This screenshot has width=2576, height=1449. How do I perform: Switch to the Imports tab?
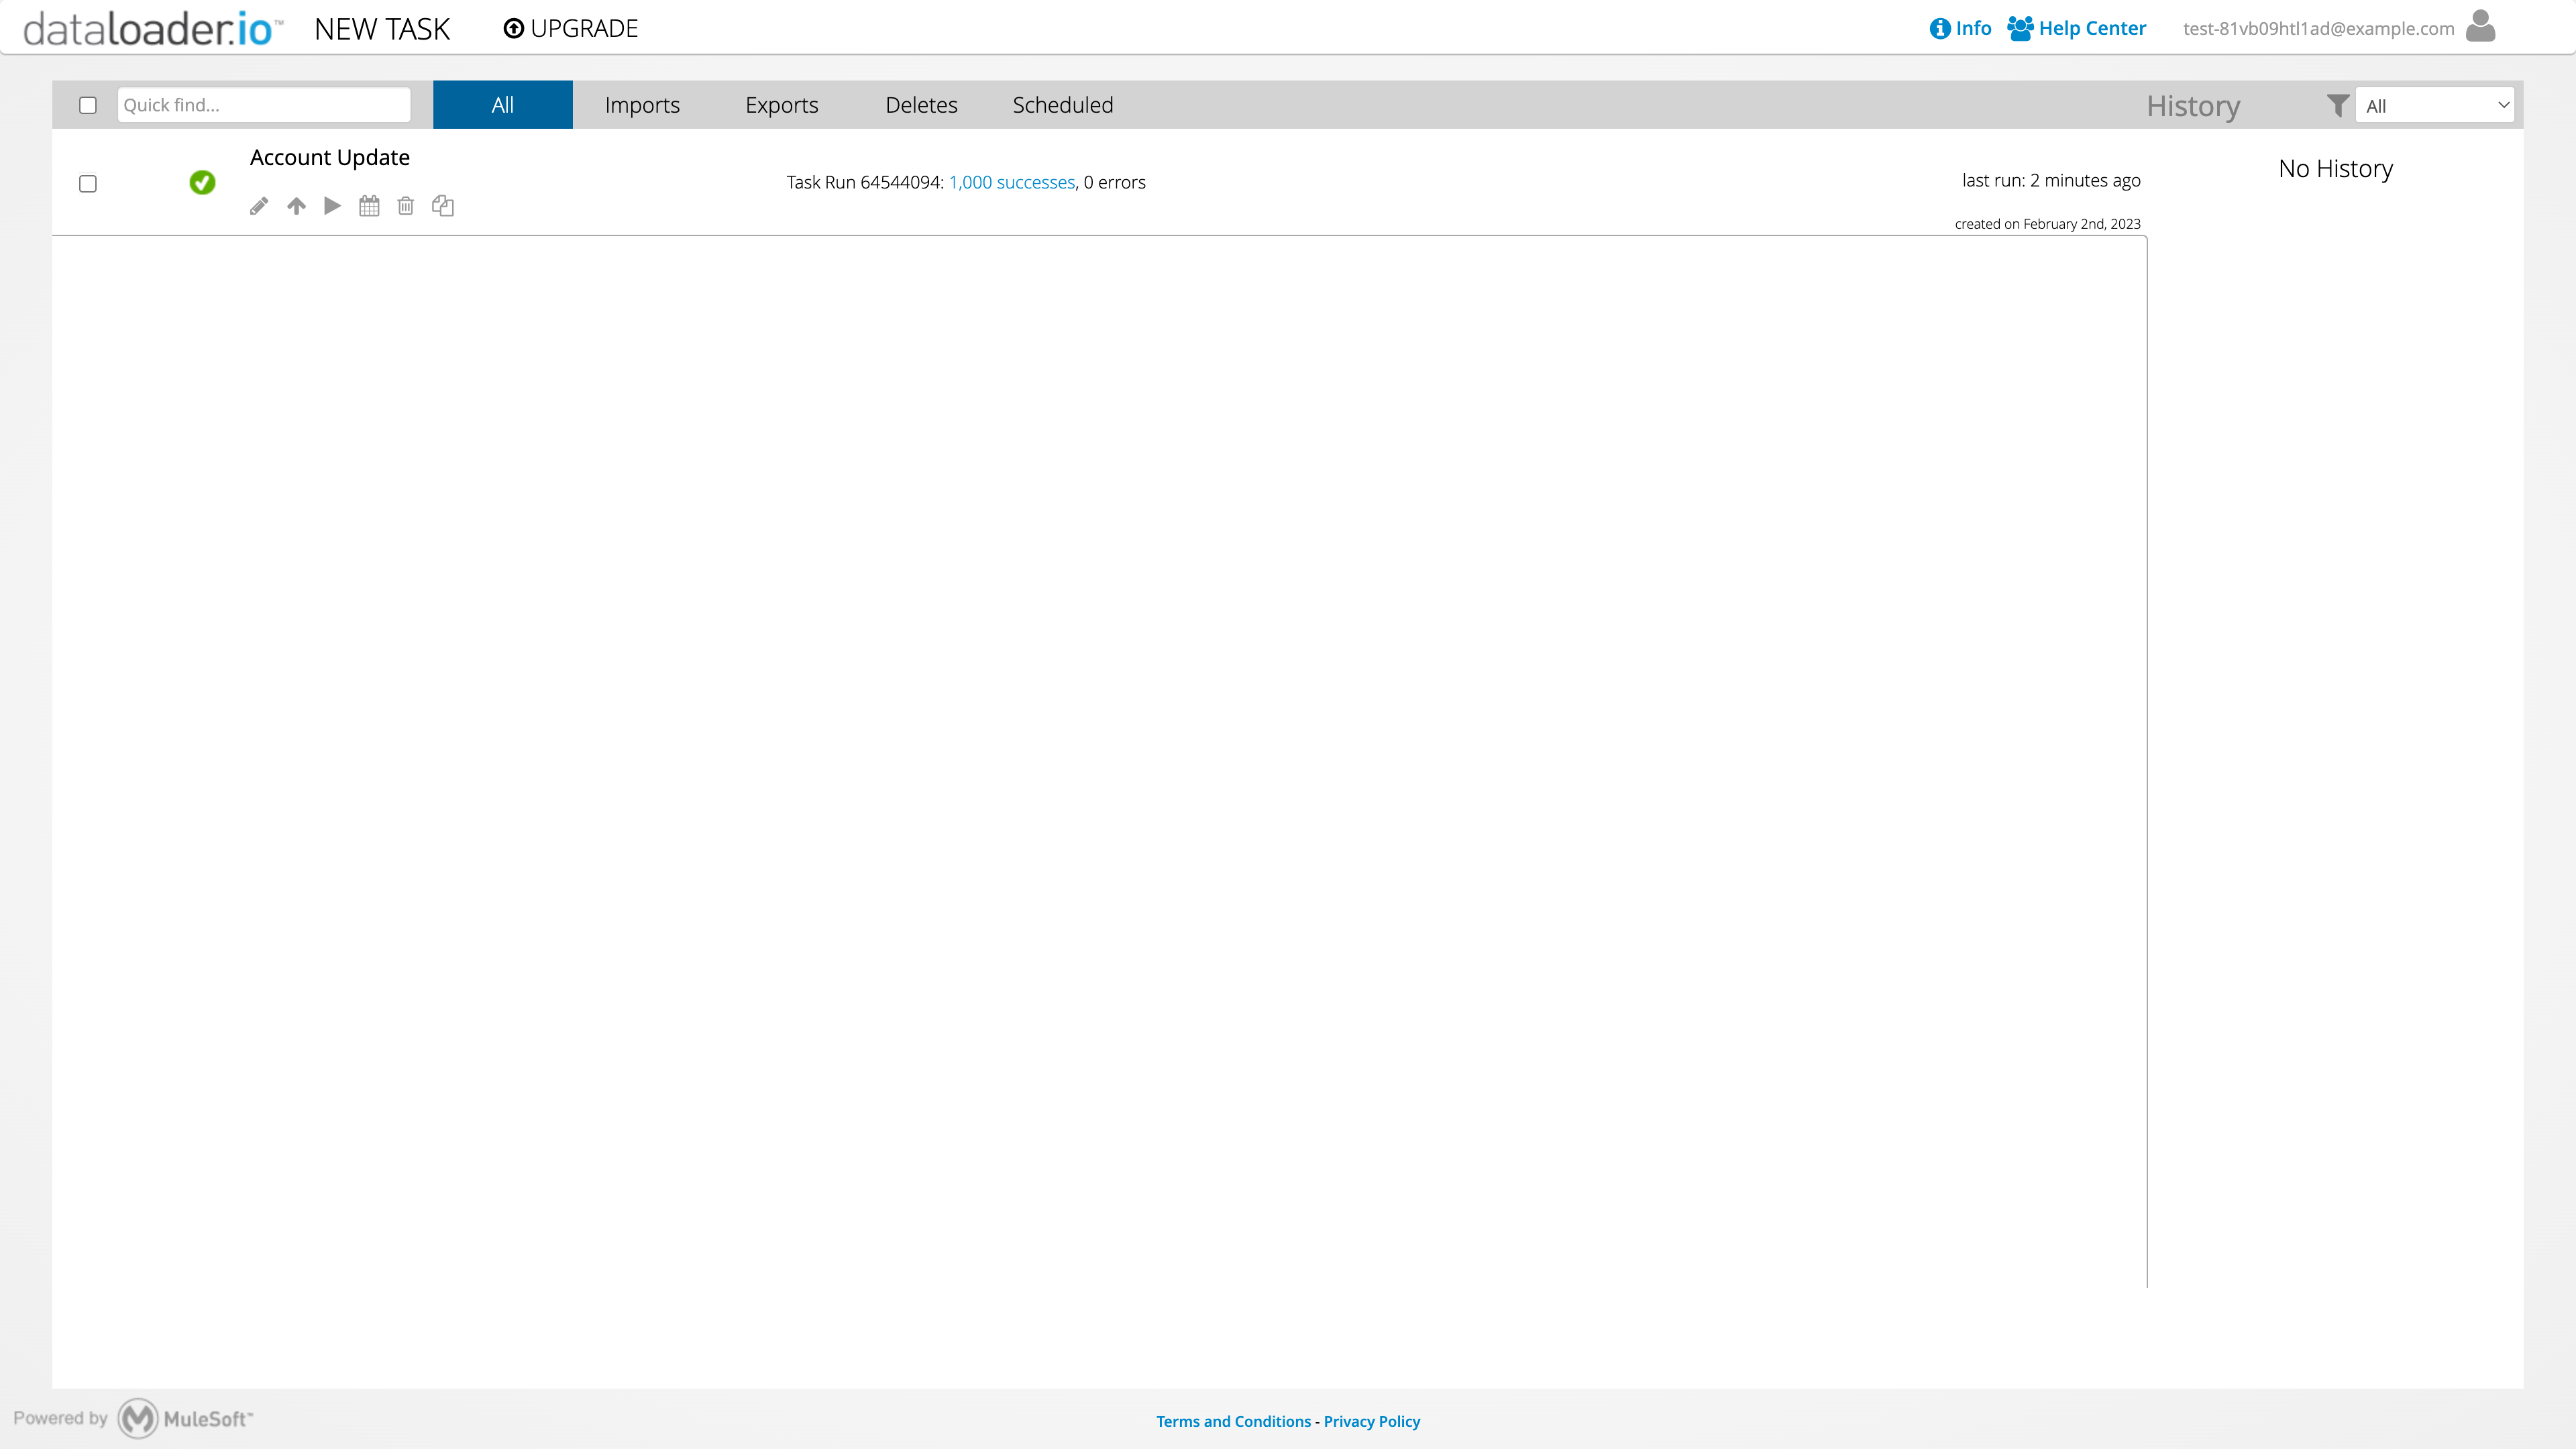(x=642, y=104)
